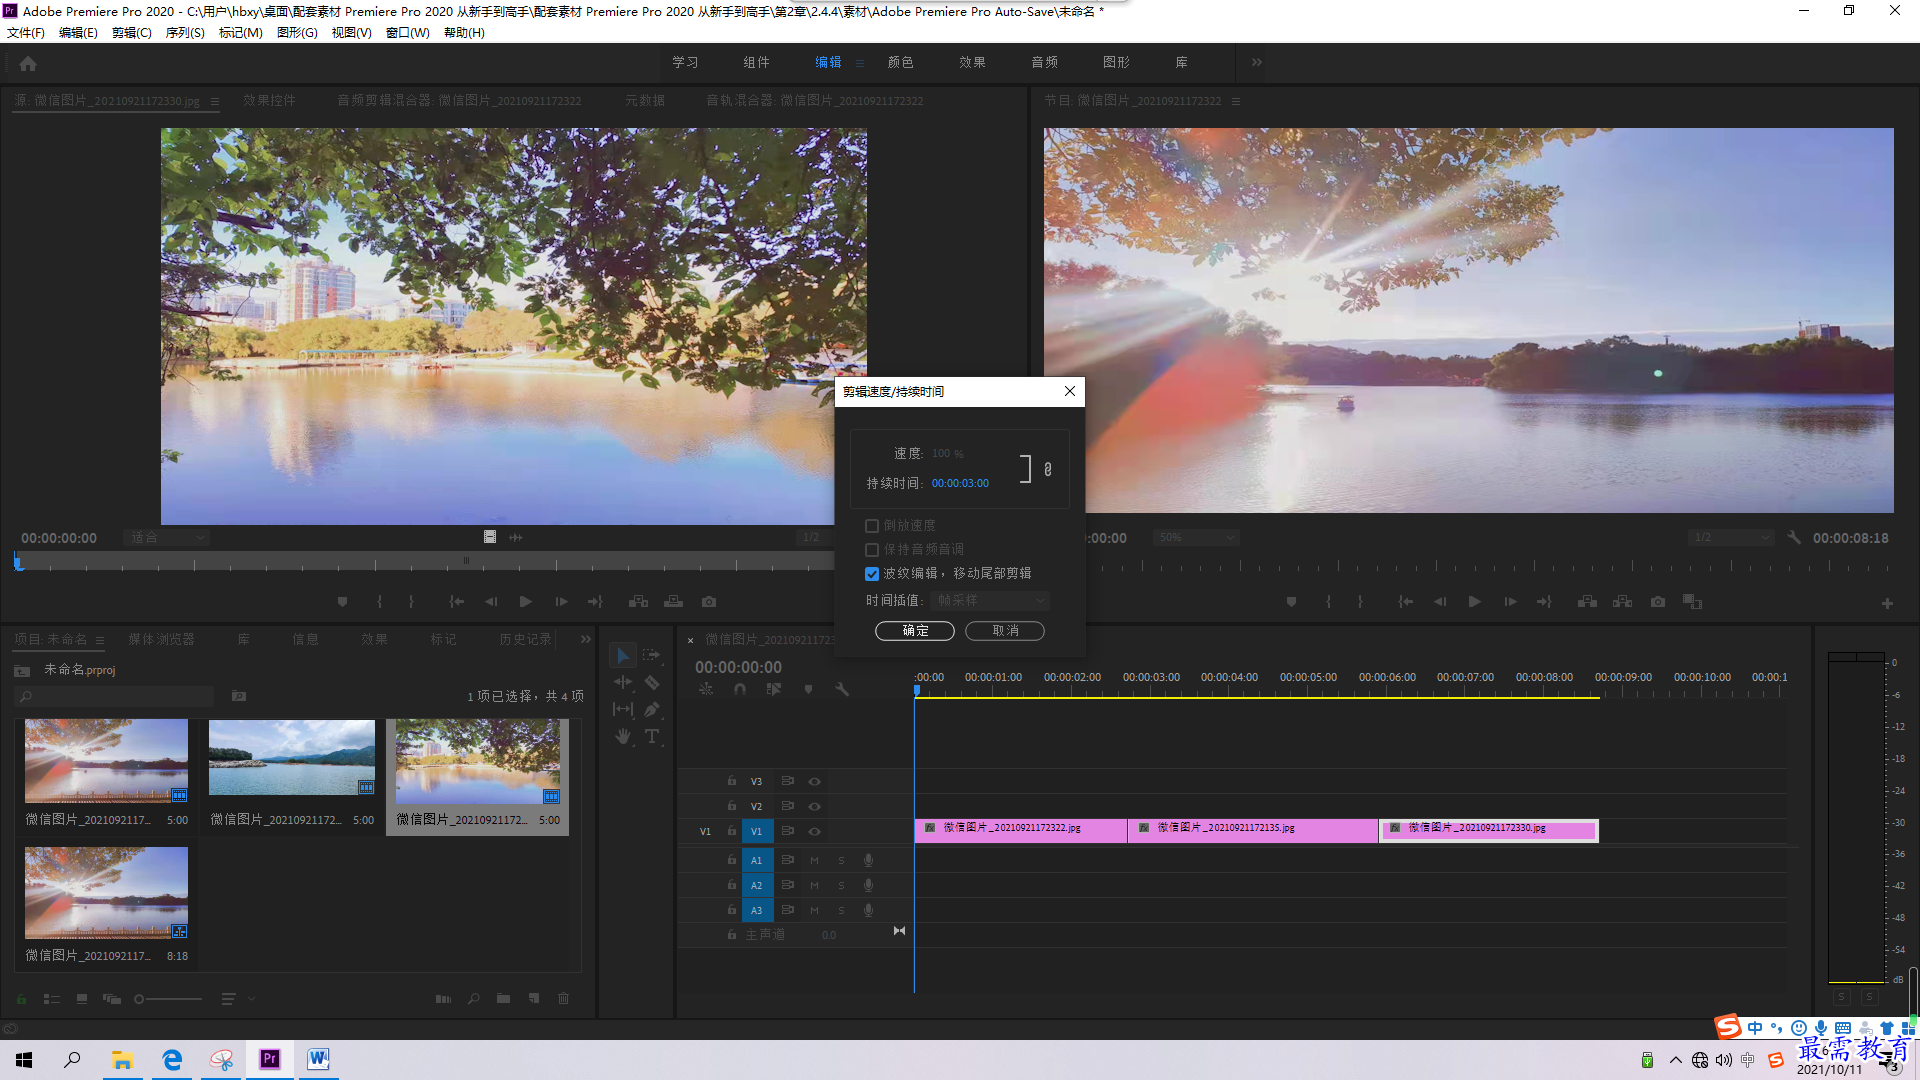Select the Pen tool
This screenshot has height=1080, width=1920.
[652, 709]
